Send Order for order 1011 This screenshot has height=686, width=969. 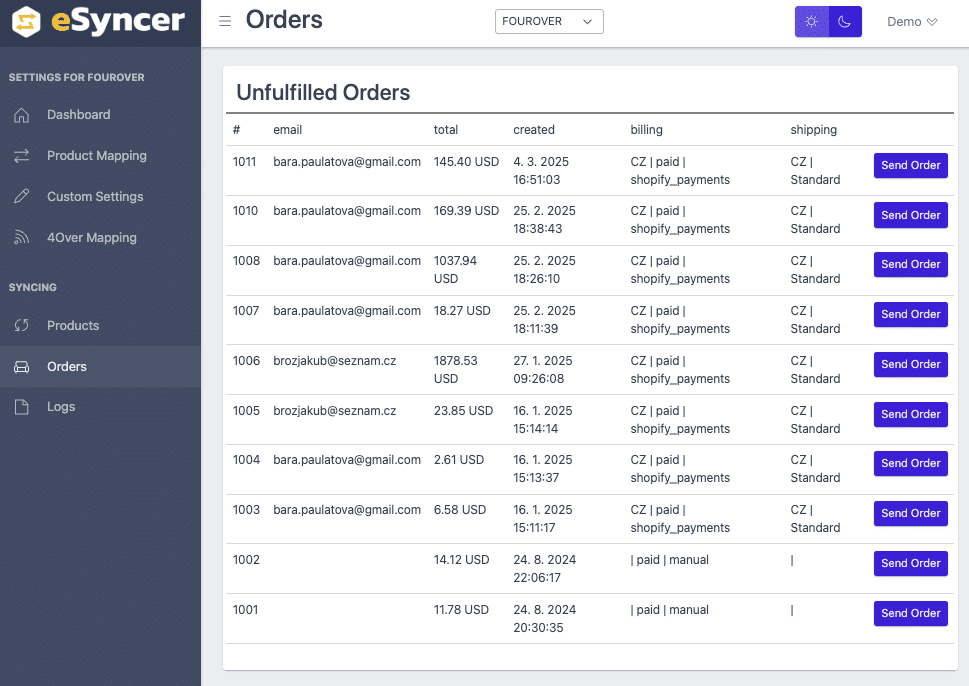click(x=910, y=166)
